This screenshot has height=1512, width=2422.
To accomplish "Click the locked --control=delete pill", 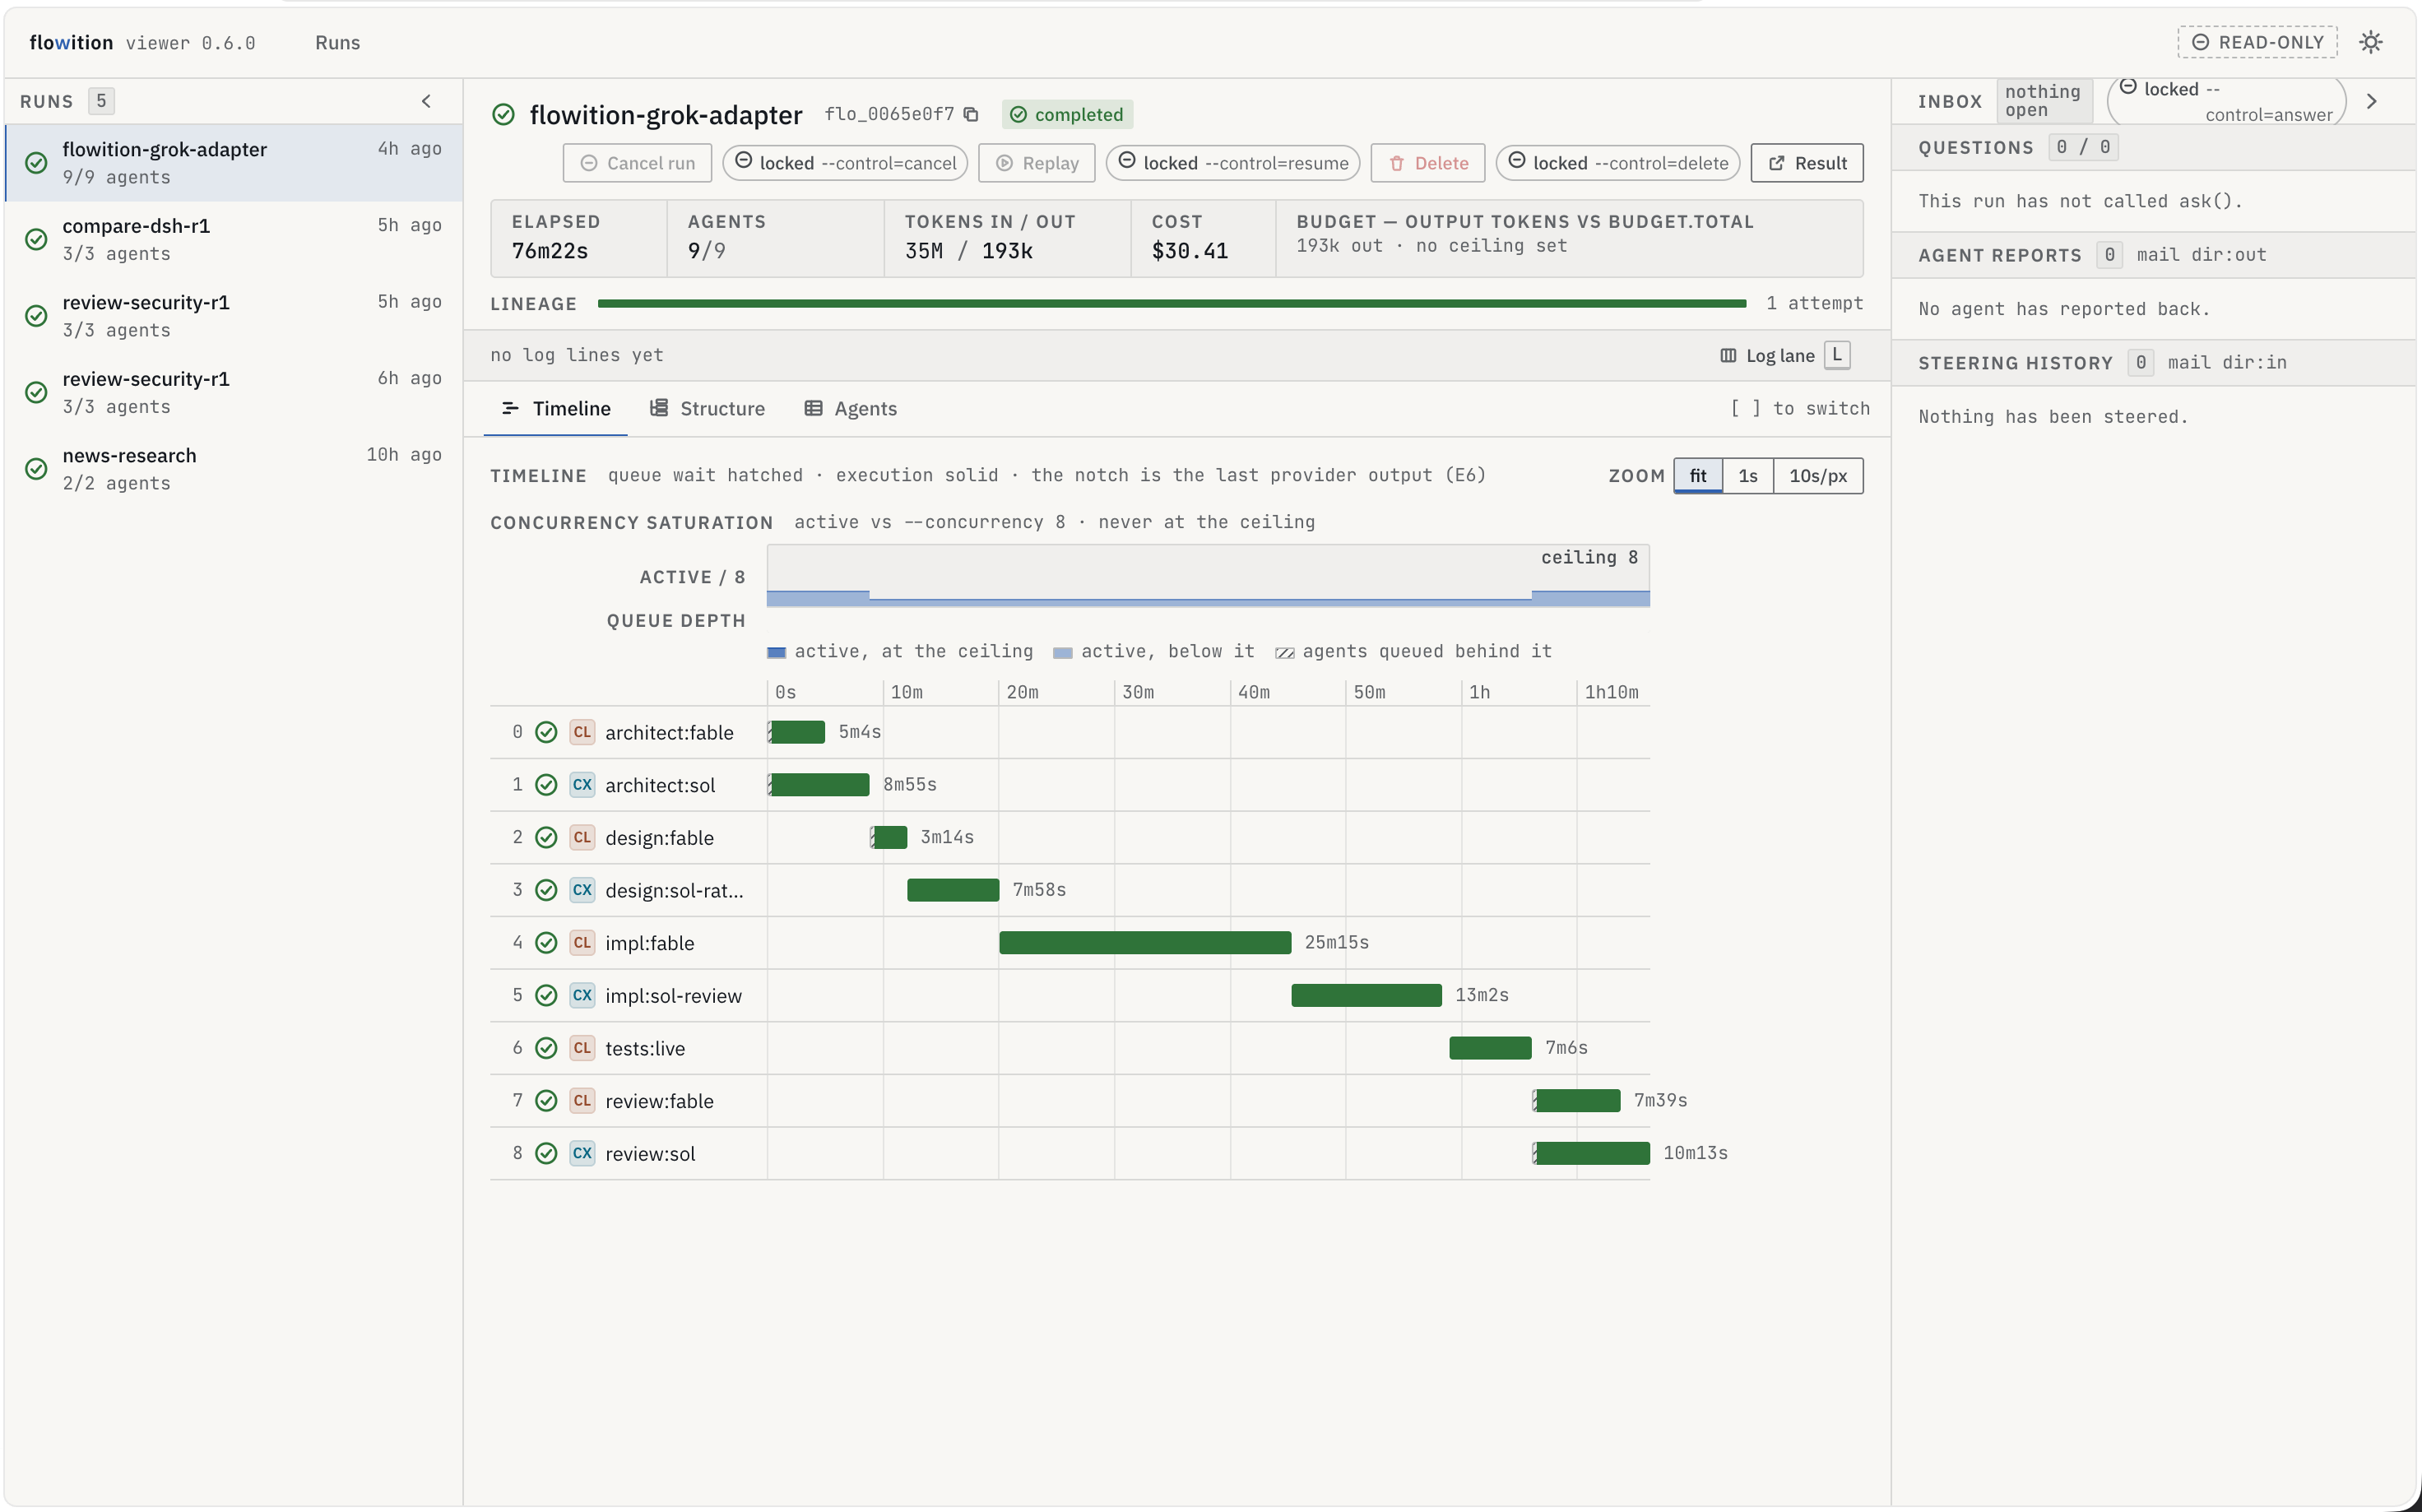I will click(x=1618, y=163).
